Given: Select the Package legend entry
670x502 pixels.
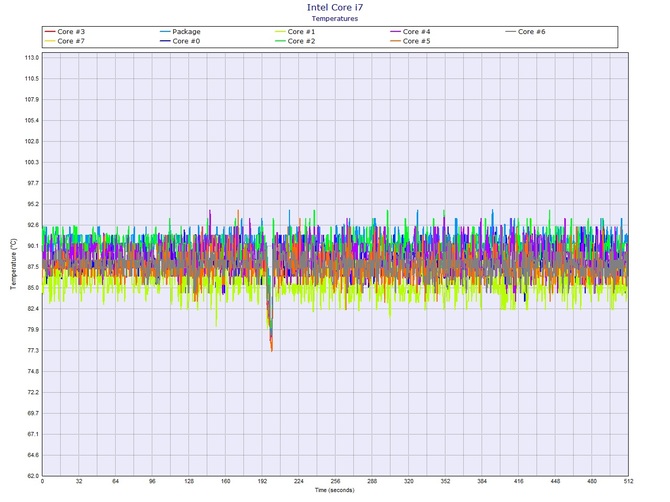Looking at the screenshot, I should (180, 32).
